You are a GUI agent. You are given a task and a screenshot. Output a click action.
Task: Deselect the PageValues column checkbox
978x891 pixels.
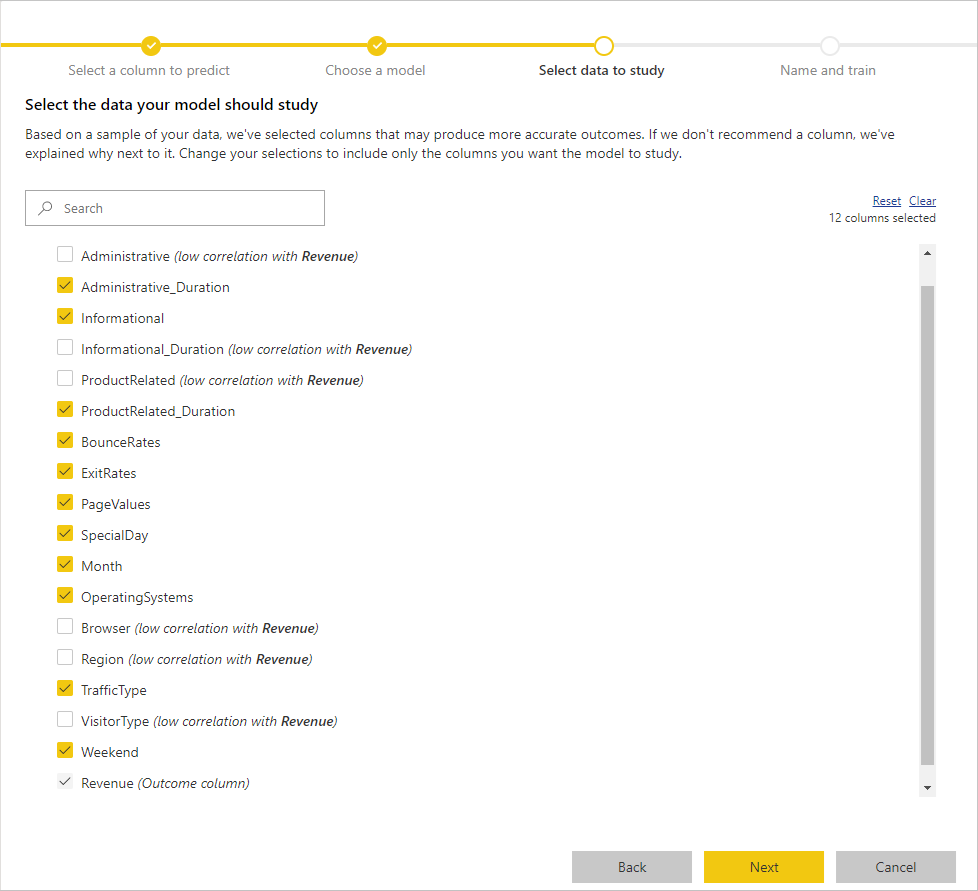click(65, 502)
